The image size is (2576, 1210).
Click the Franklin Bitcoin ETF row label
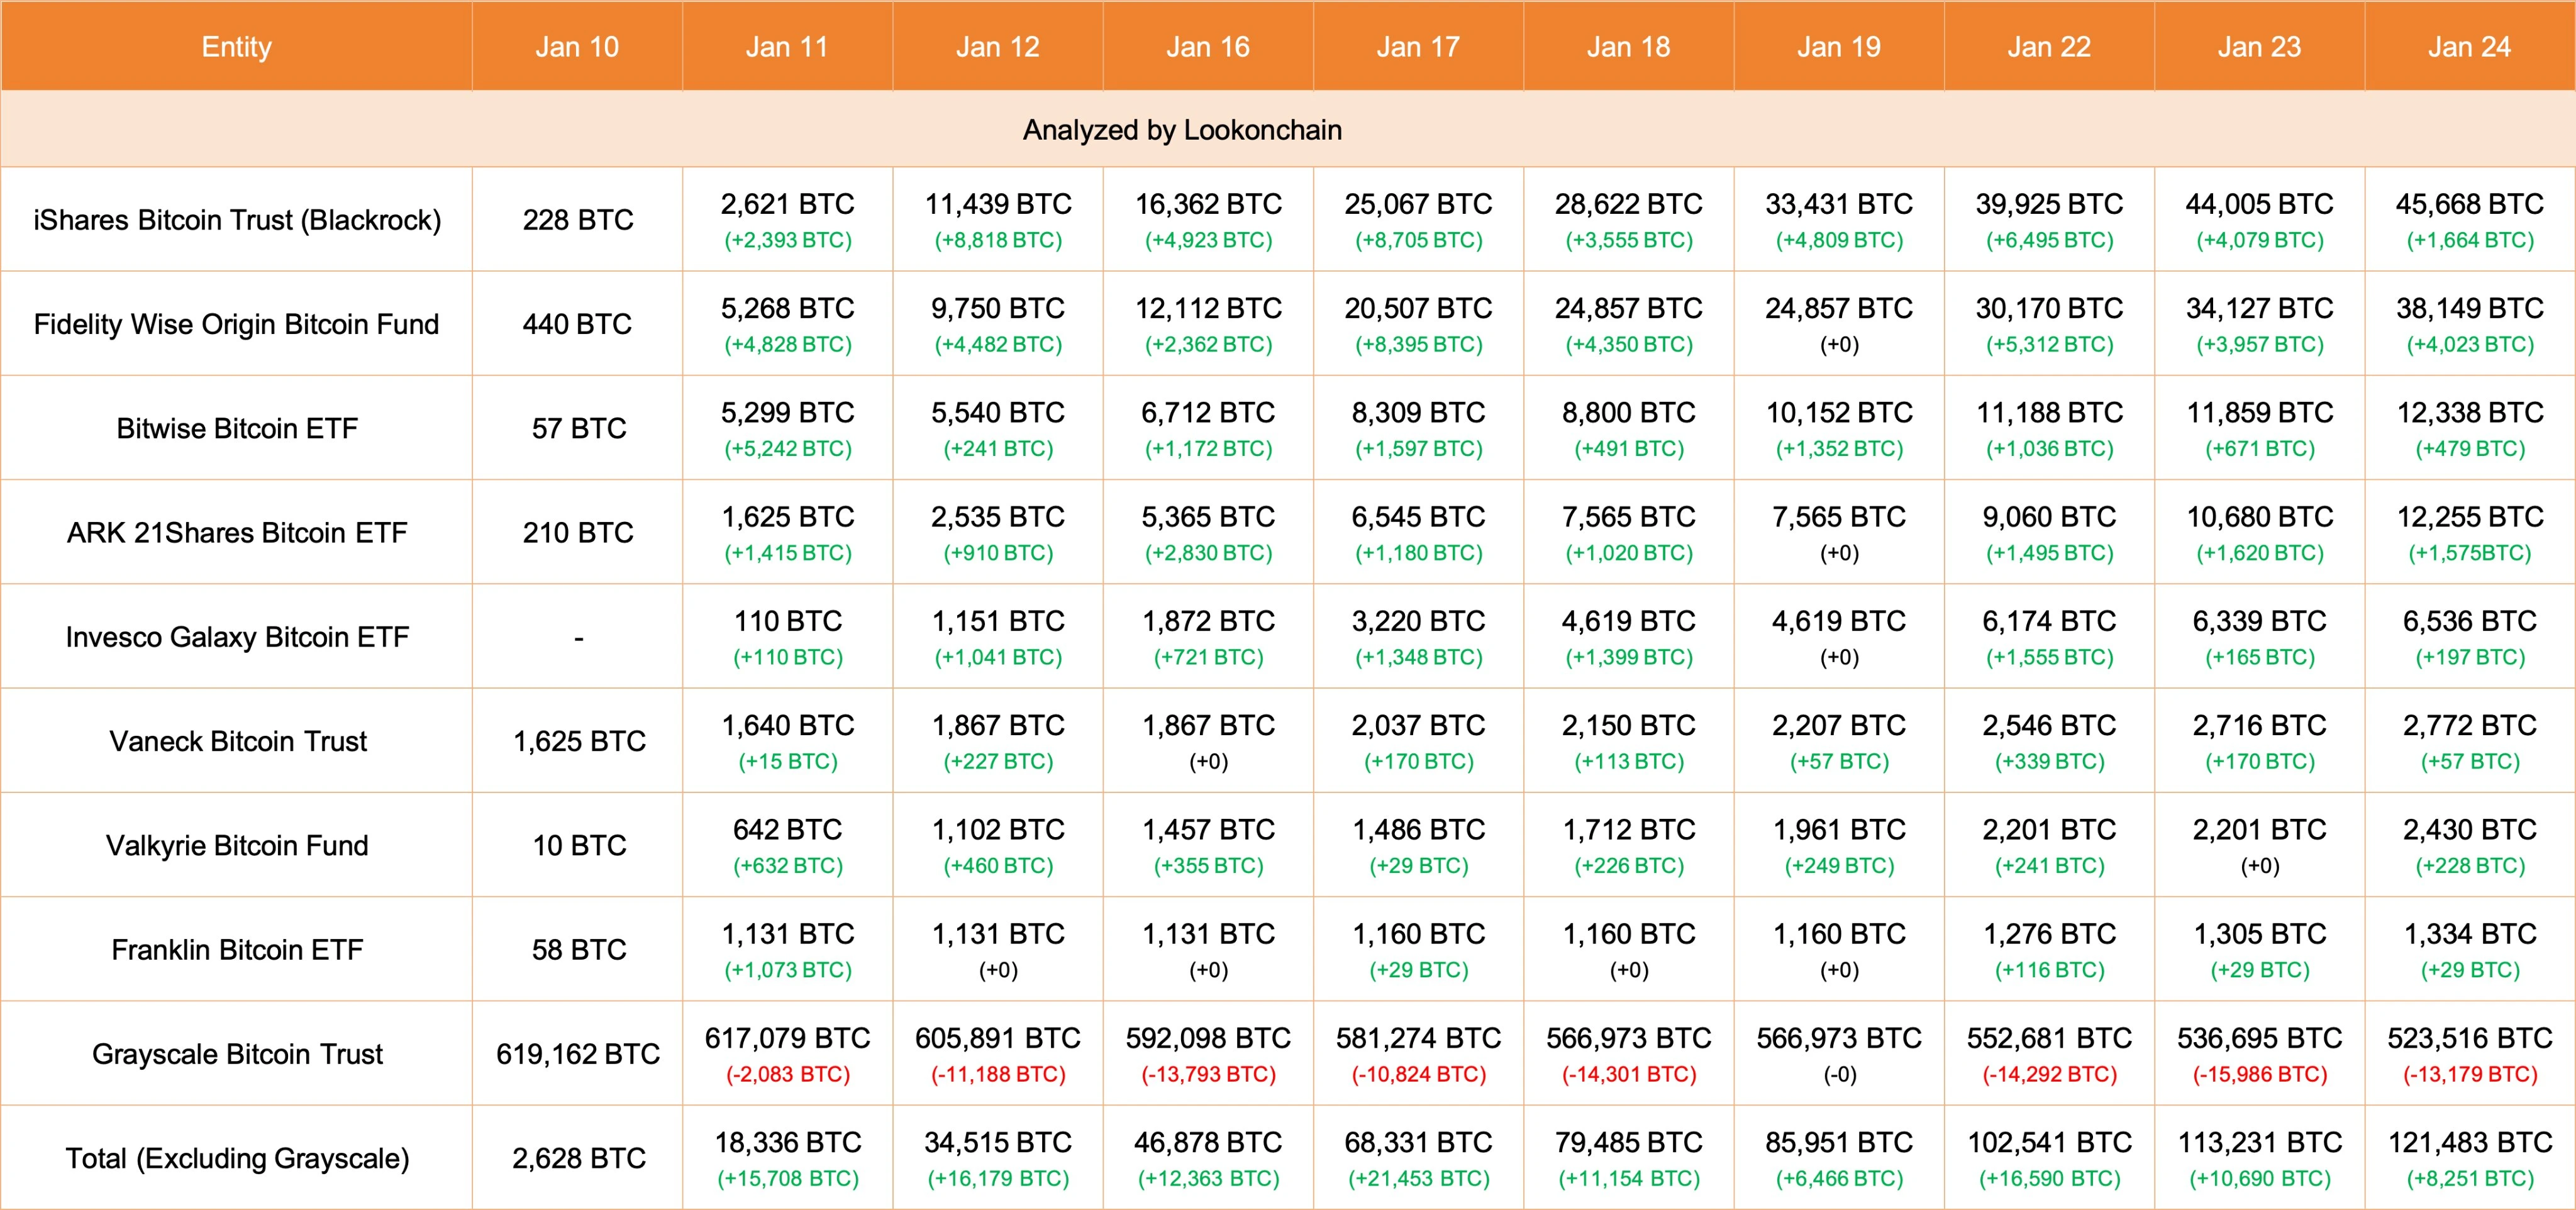(237, 949)
